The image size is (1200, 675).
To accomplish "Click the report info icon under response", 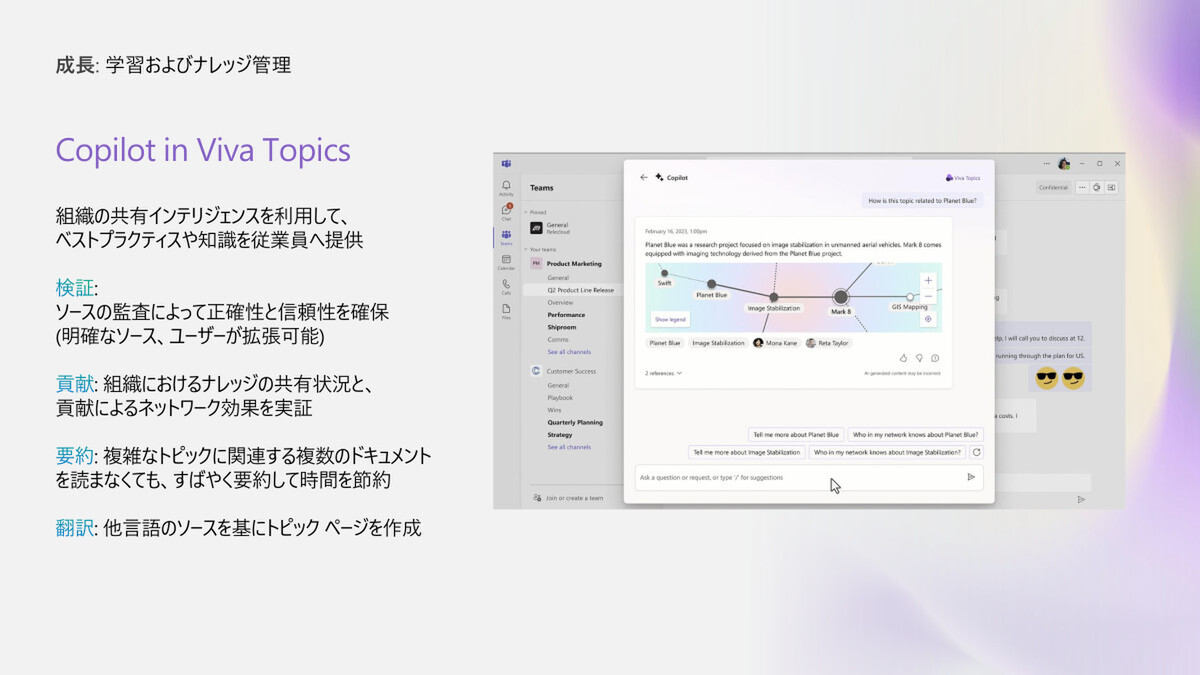I will [x=935, y=358].
